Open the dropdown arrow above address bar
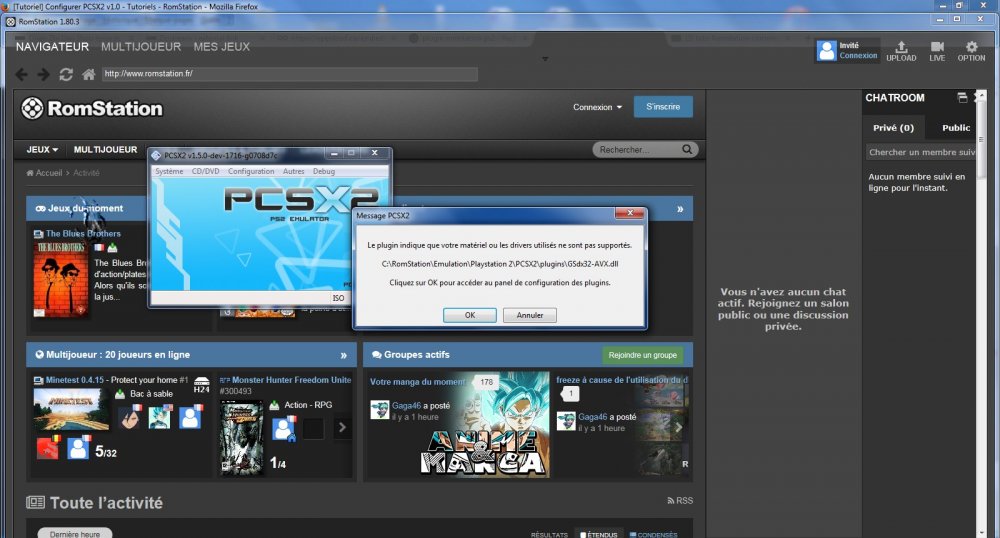Viewport: 1000px width, 538px height. pos(545,59)
